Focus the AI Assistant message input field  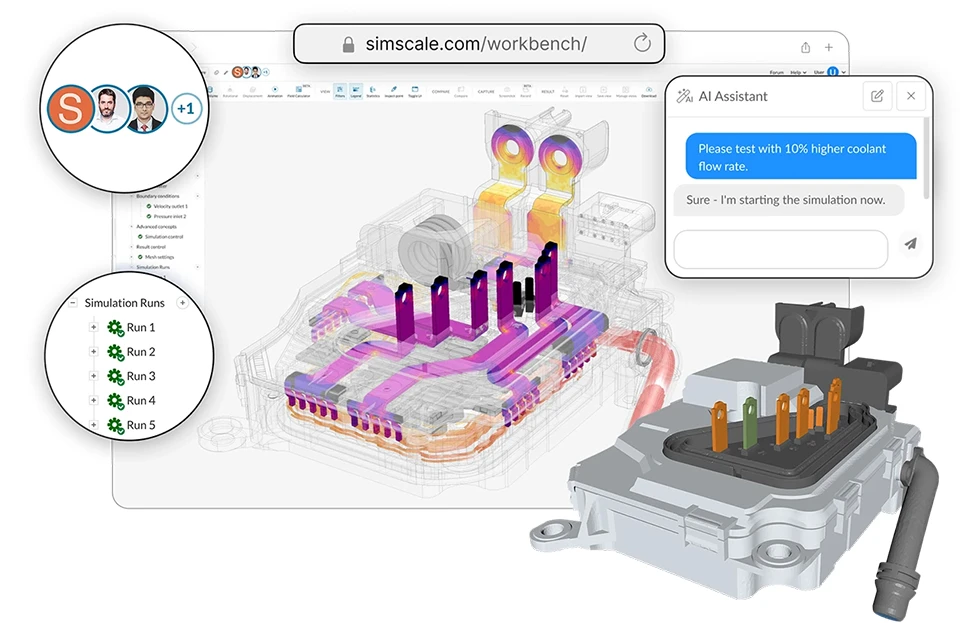(780, 249)
